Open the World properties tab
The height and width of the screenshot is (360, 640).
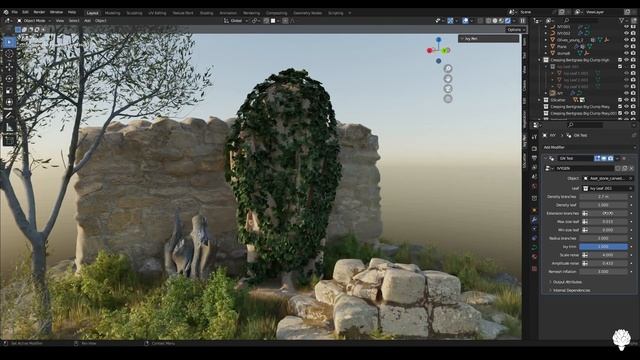[x=534, y=186]
